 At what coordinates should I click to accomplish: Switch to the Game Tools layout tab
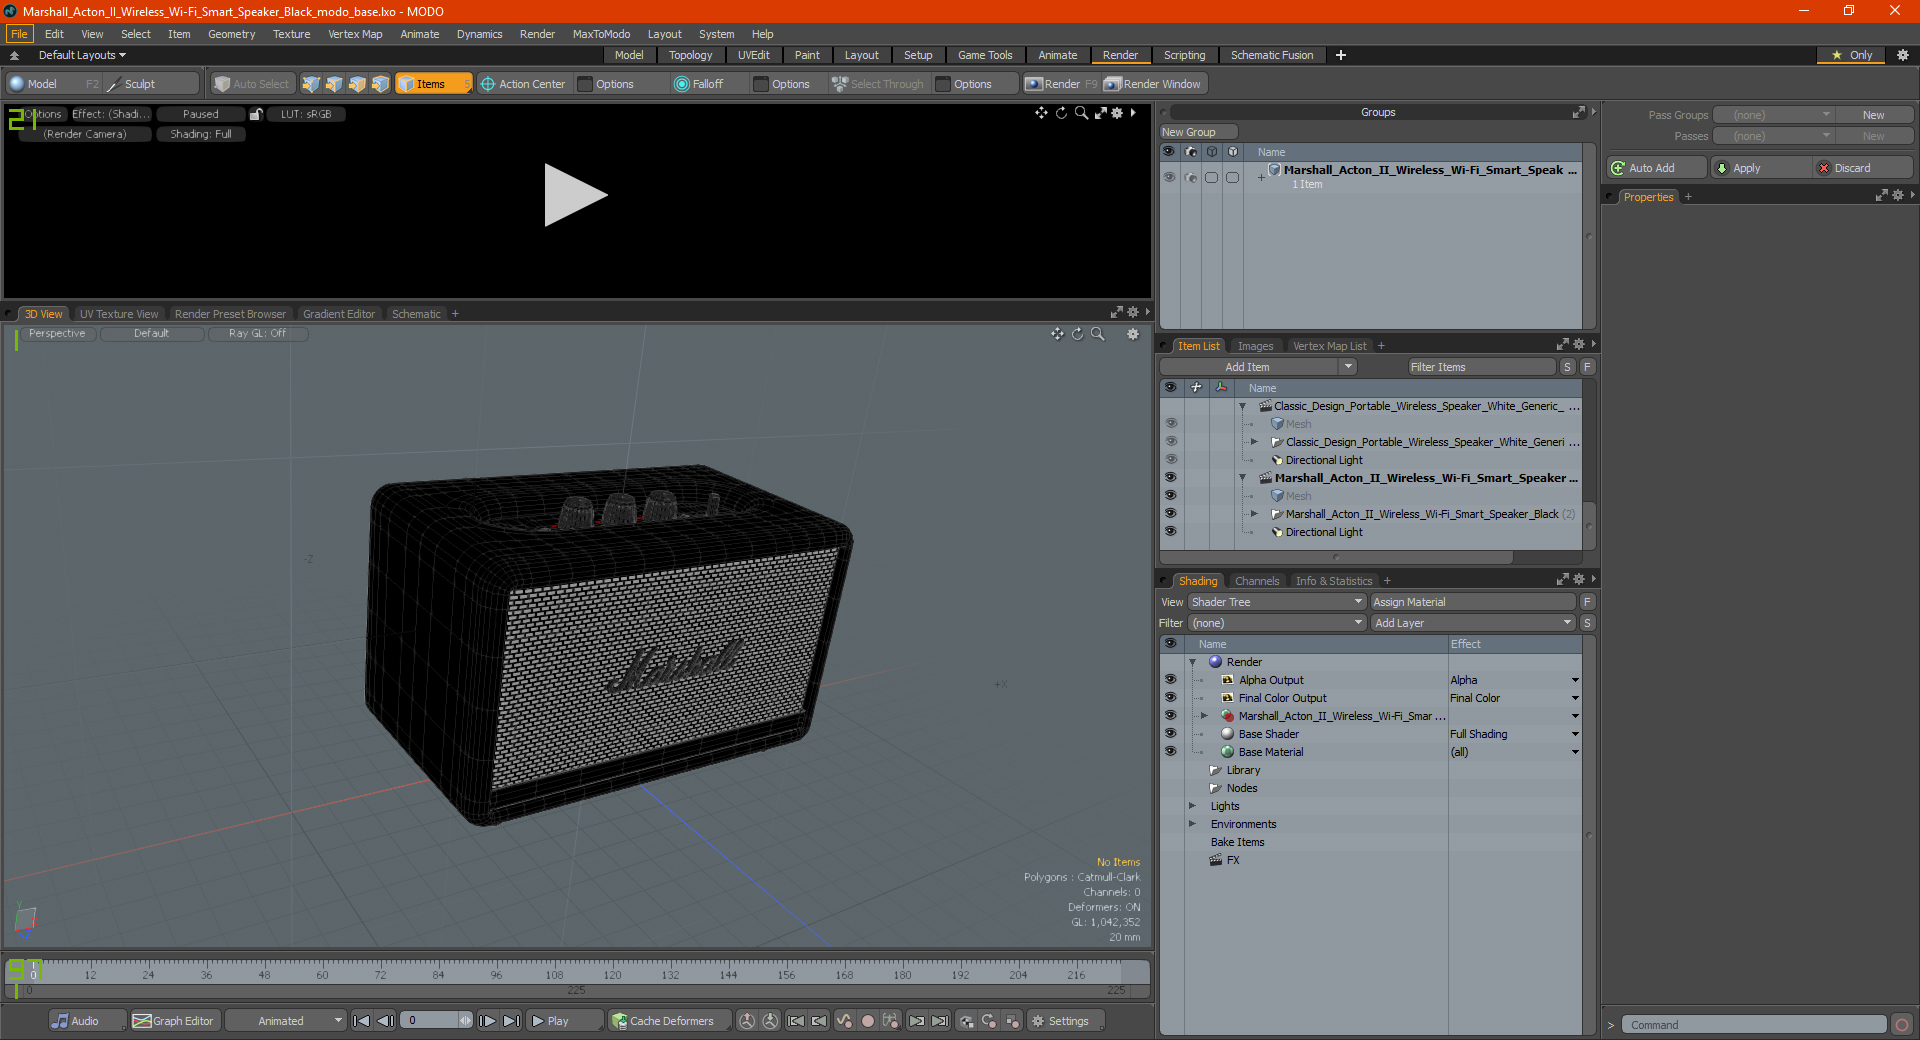985,55
